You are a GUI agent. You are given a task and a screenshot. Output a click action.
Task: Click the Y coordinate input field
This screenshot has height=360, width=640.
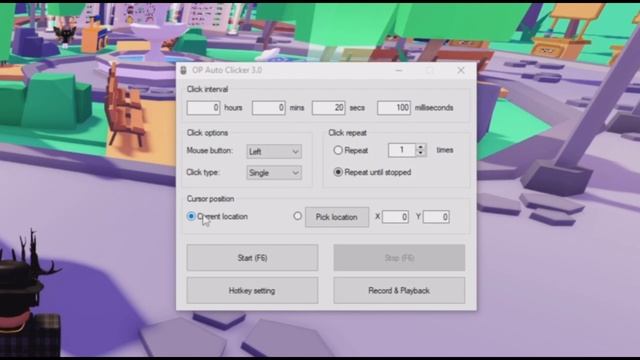click(x=436, y=217)
